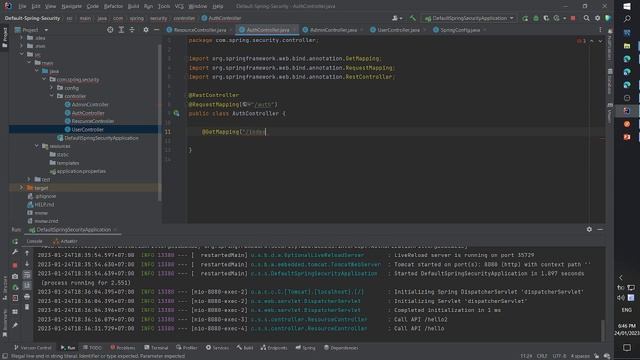Viewport: 640px width, 360px height.
Task: Collapse the main folder
Action: pyautogui.click(x=29, y=62)
